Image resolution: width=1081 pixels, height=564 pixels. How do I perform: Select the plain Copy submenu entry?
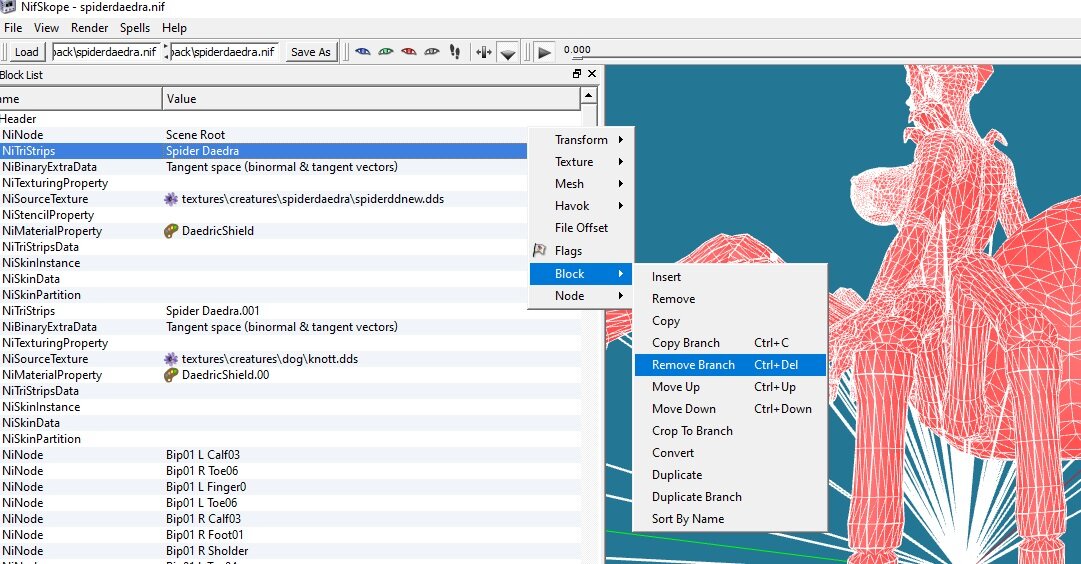point(730,321)
